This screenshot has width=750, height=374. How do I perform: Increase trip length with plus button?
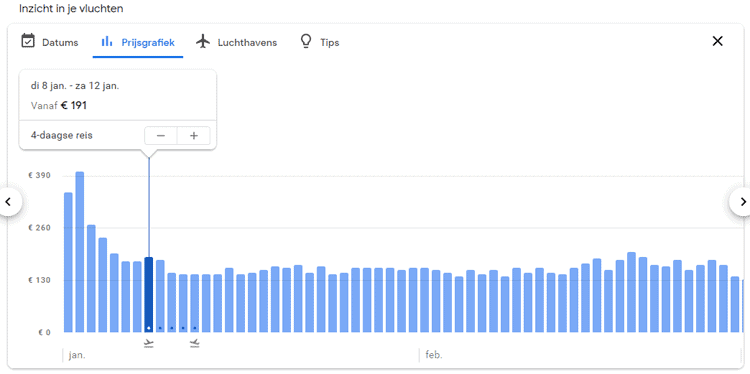pos(194,135)
